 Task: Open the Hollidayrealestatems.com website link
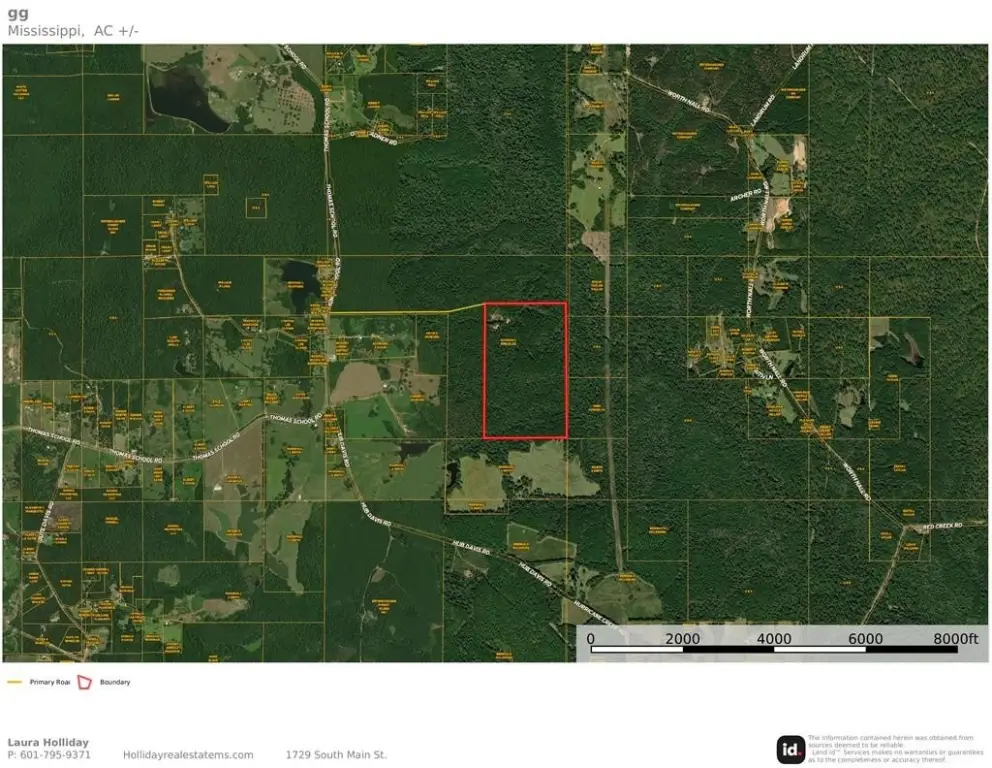pos(188,755)
